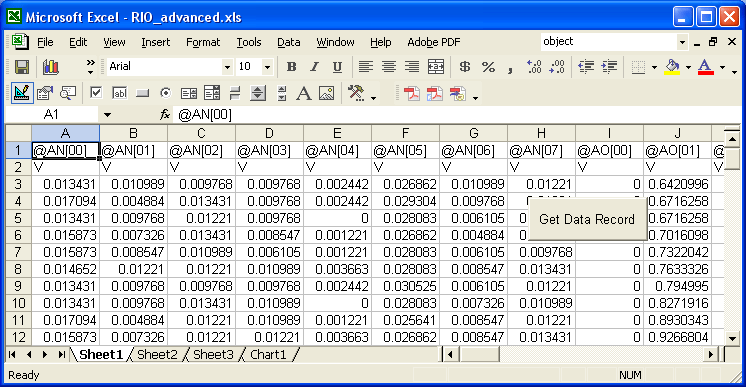Apply Merge and Center formatting

pos(436,67)
